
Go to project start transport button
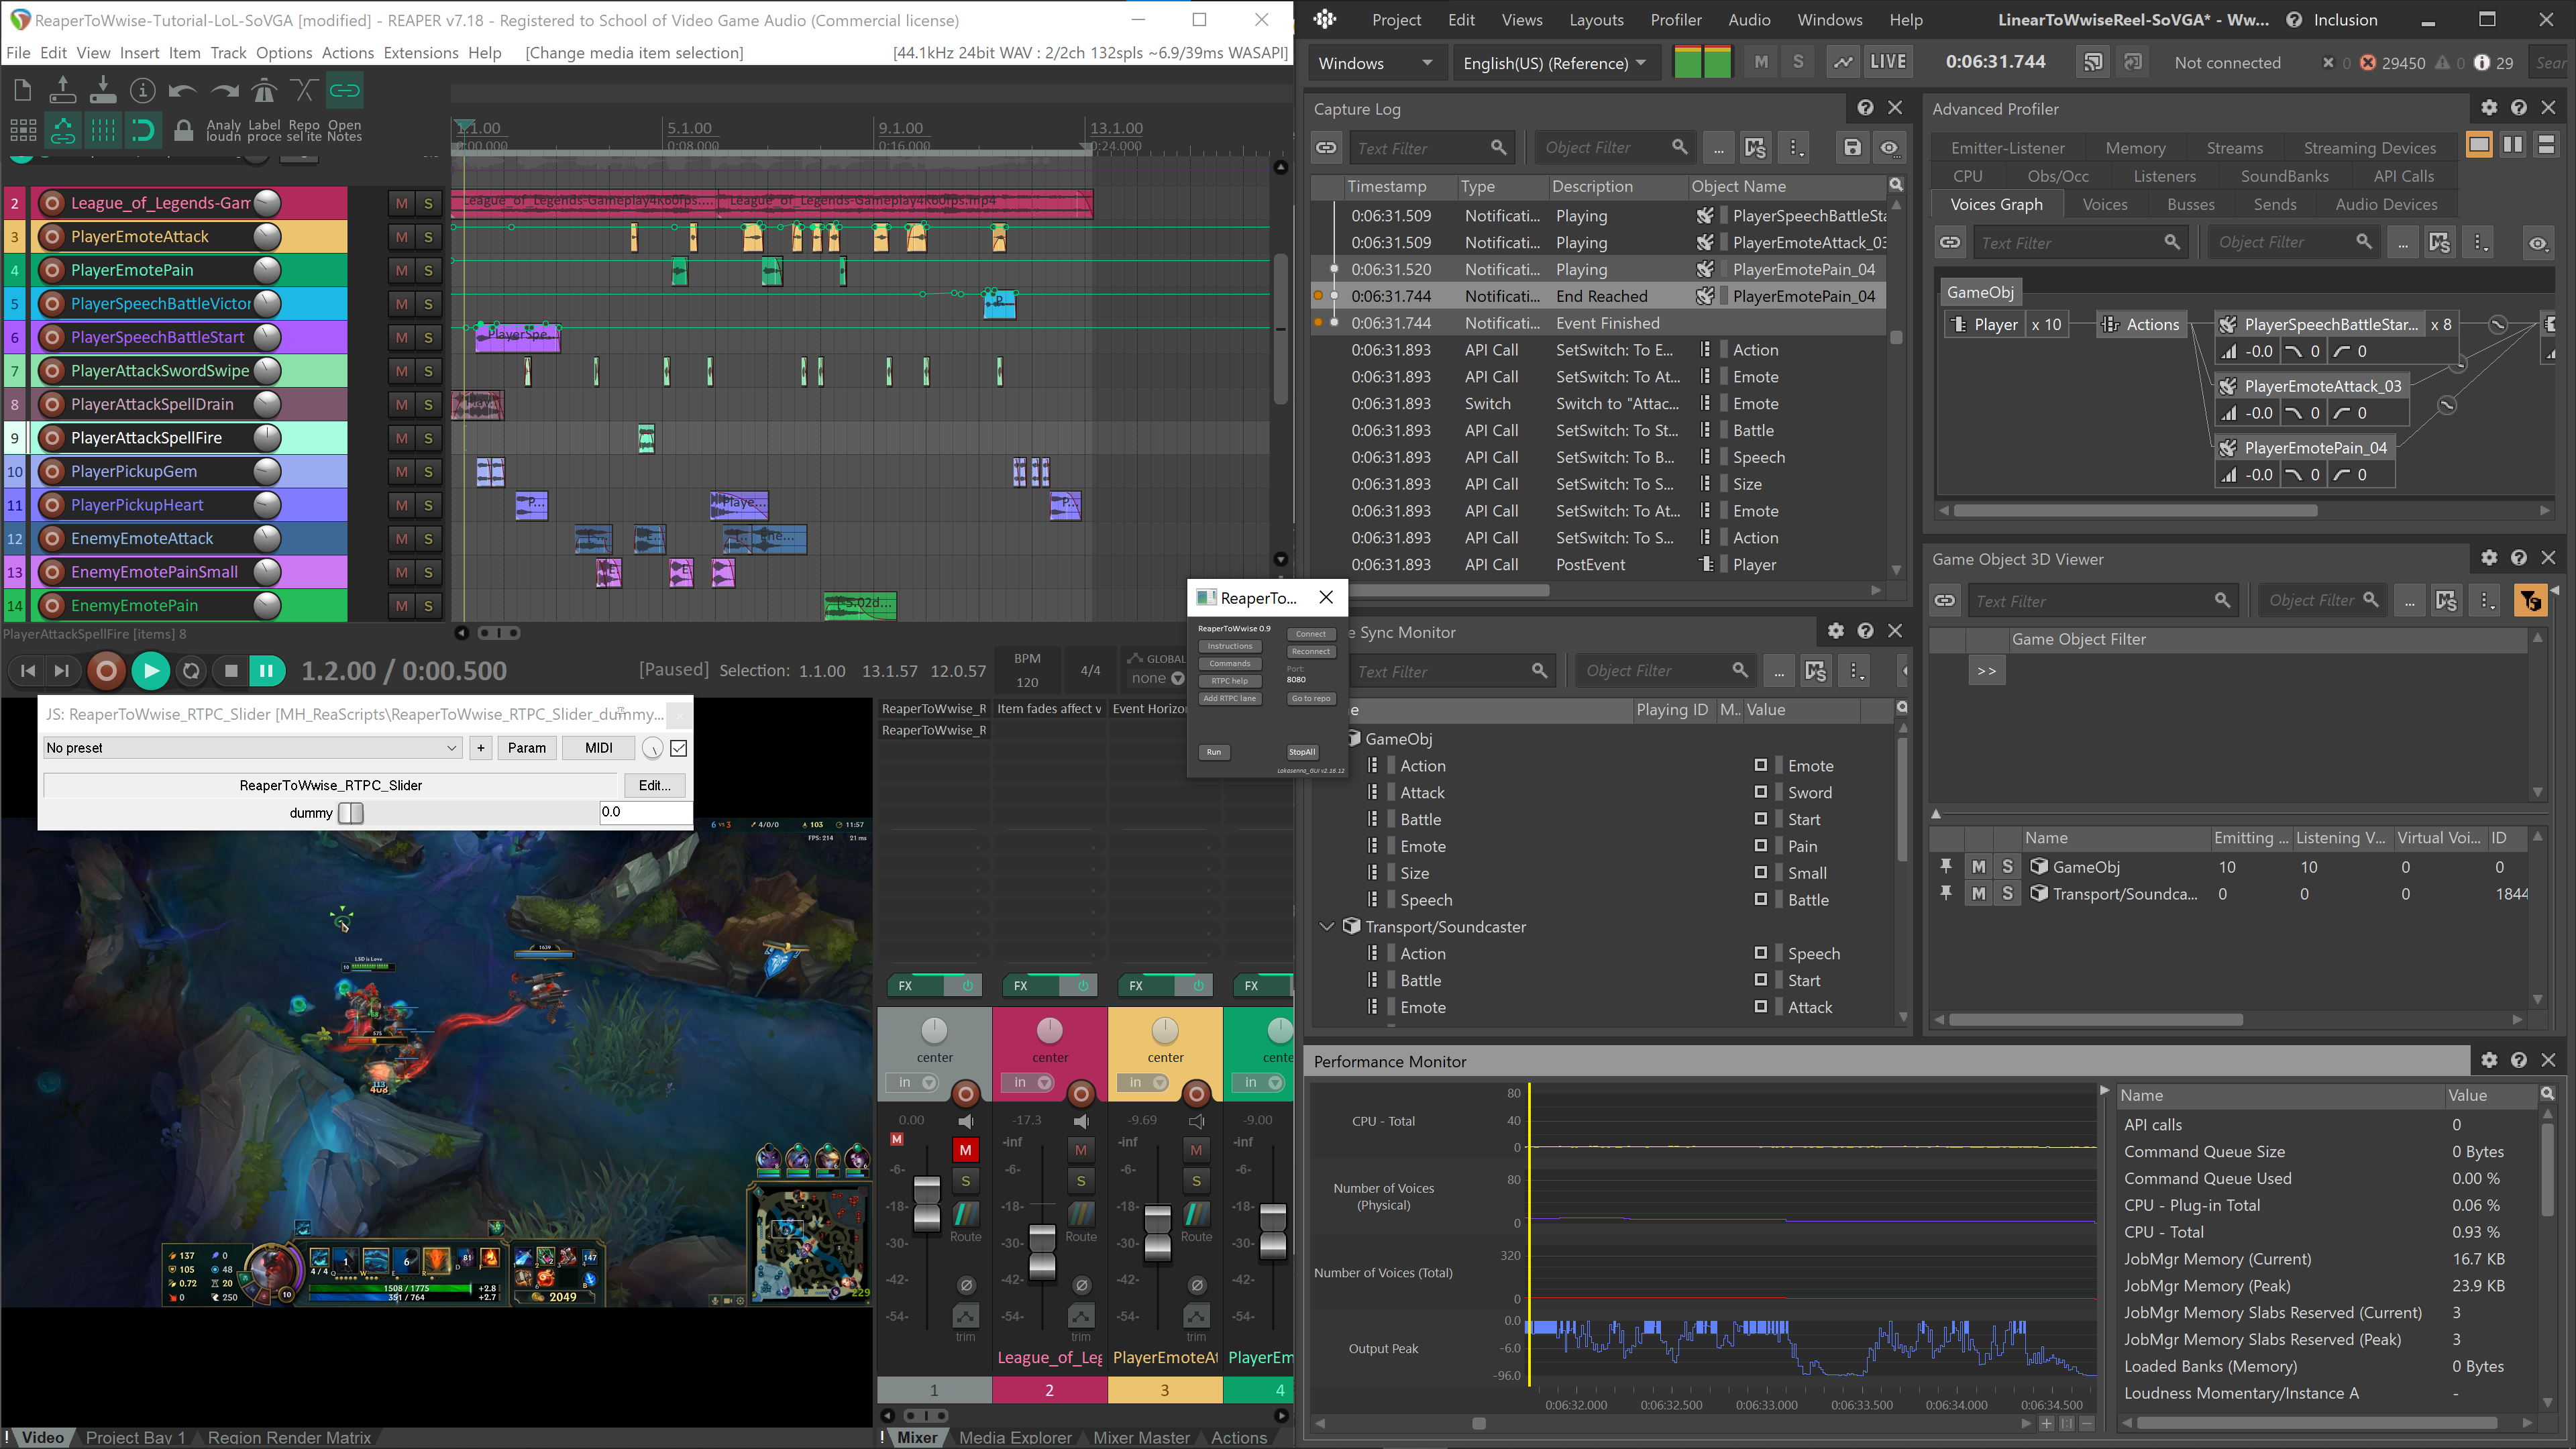tap(28, 671)
